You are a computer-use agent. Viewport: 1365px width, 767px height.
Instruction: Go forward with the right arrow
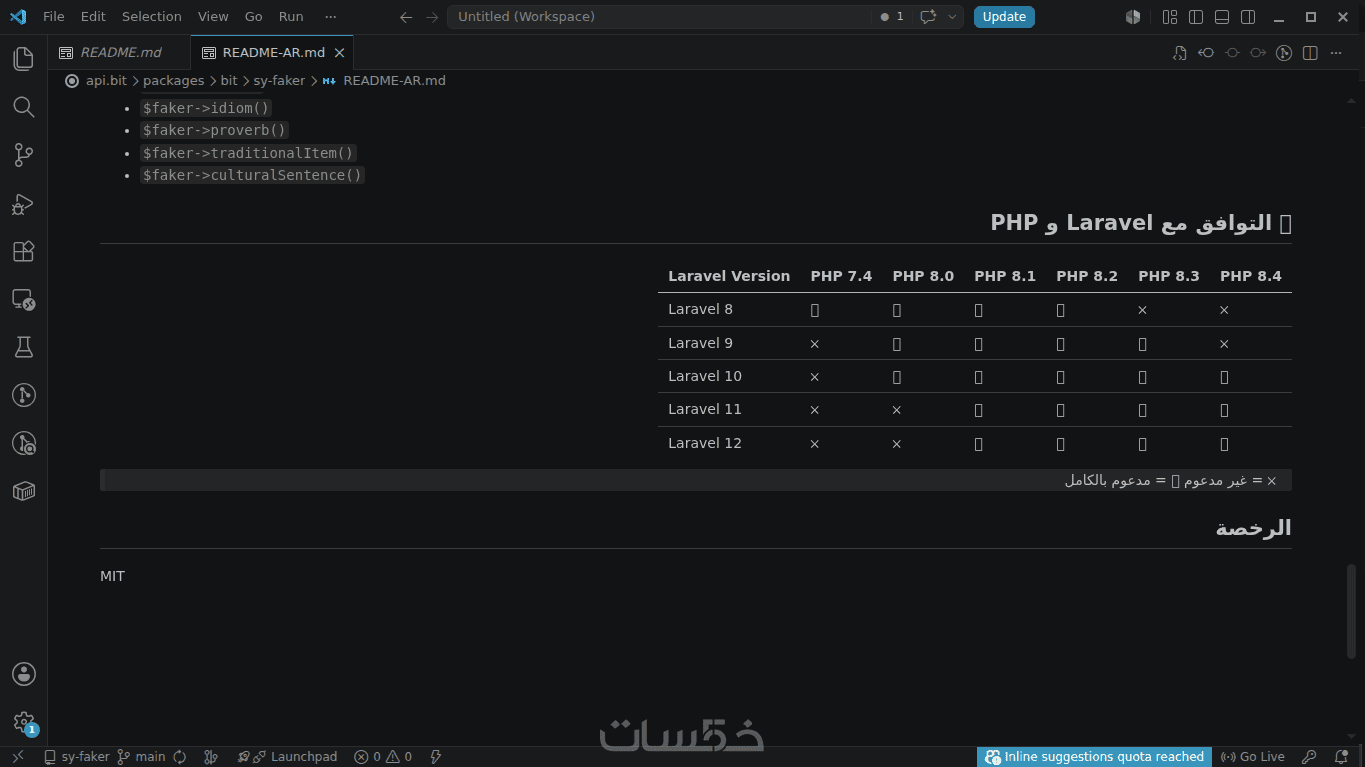click(431, 17)
